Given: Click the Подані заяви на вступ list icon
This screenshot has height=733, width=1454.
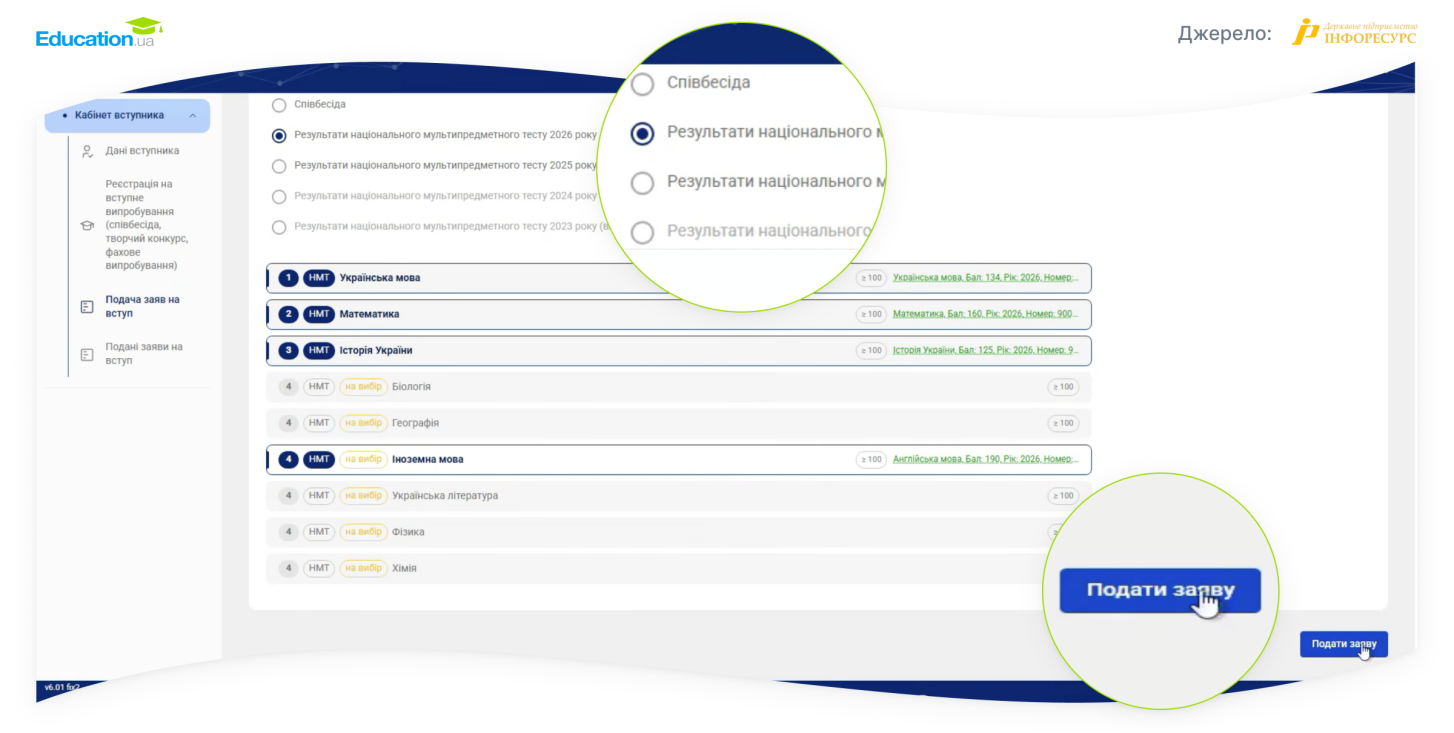Looking at the screenshot, I should click(87, 354).
